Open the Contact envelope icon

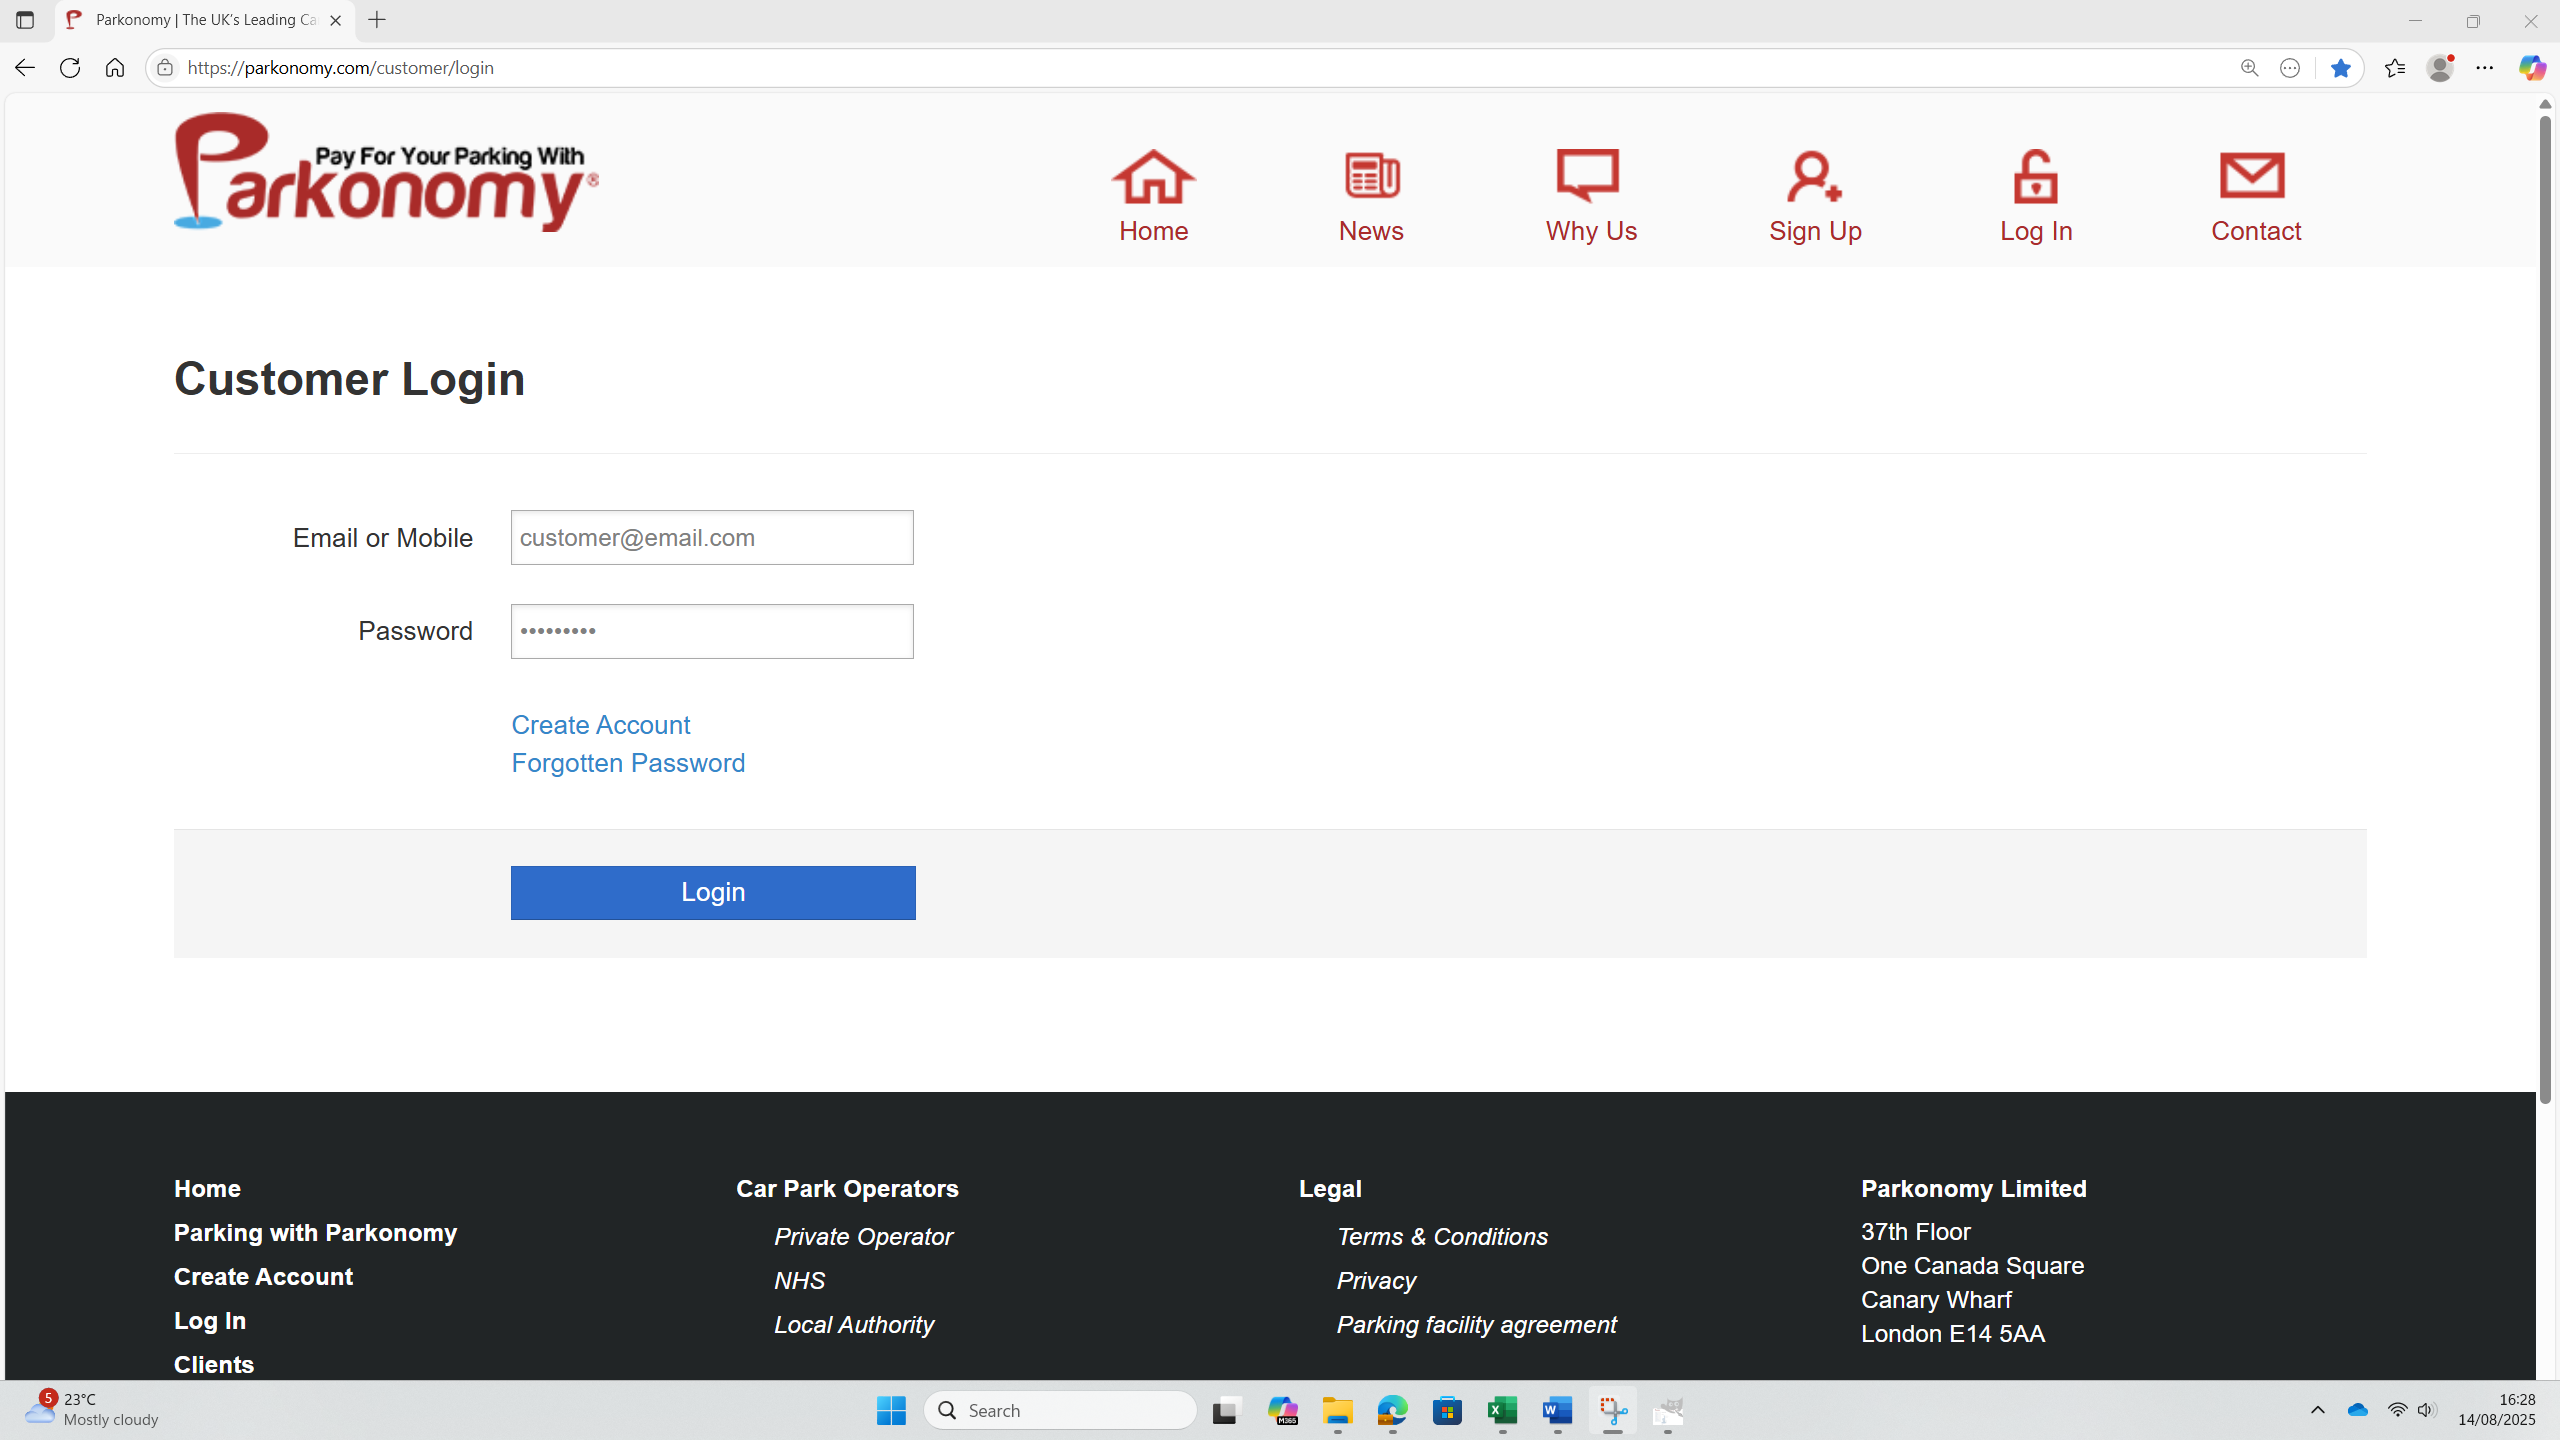(x=2252, y=176)
